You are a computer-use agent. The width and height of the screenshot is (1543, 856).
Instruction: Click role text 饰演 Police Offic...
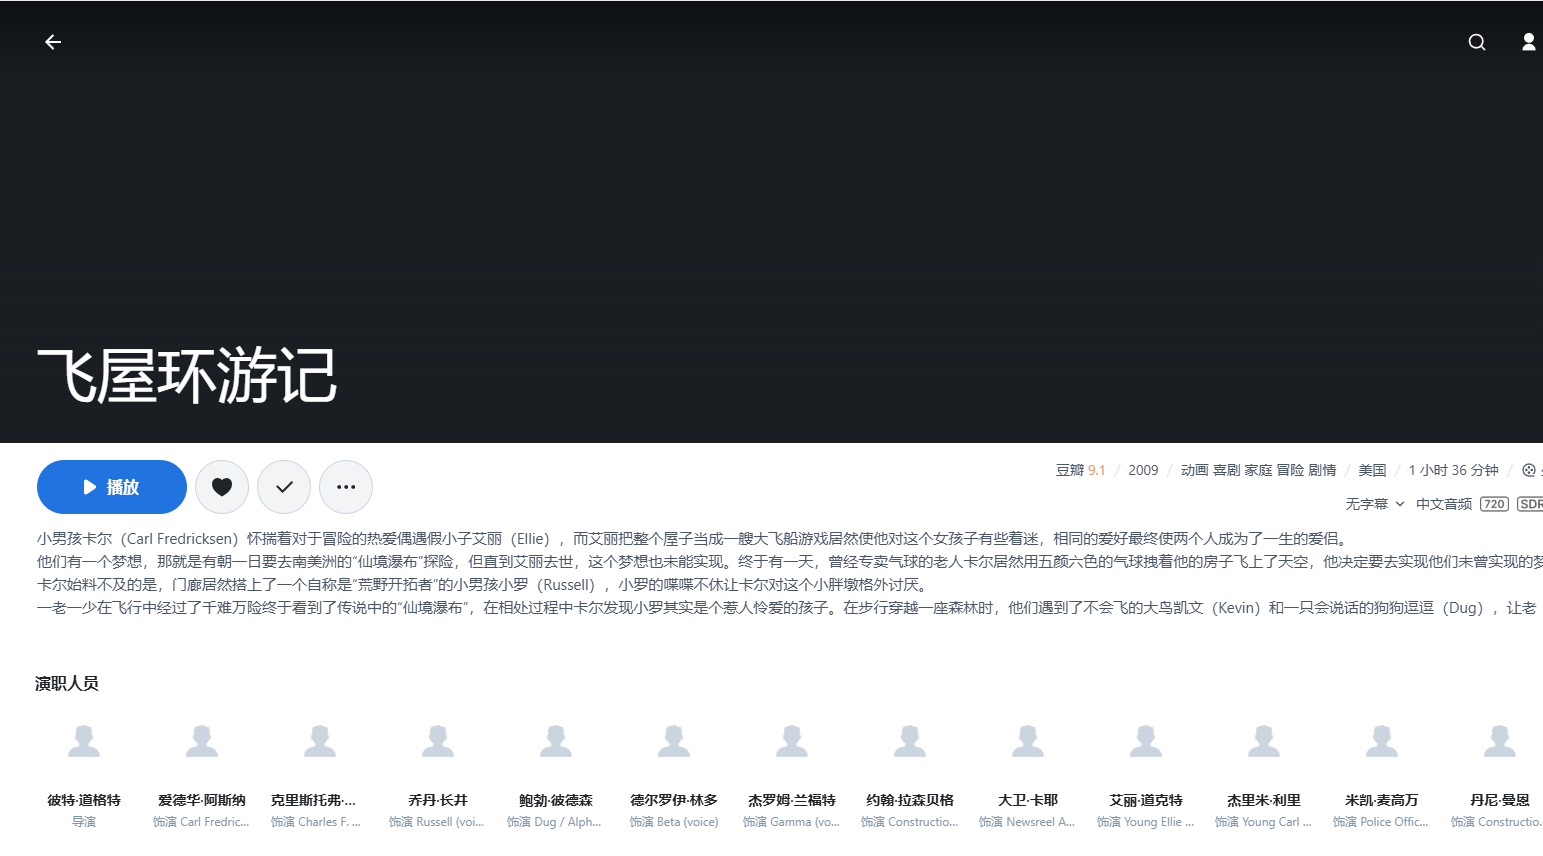click(x=1381, y=822)
